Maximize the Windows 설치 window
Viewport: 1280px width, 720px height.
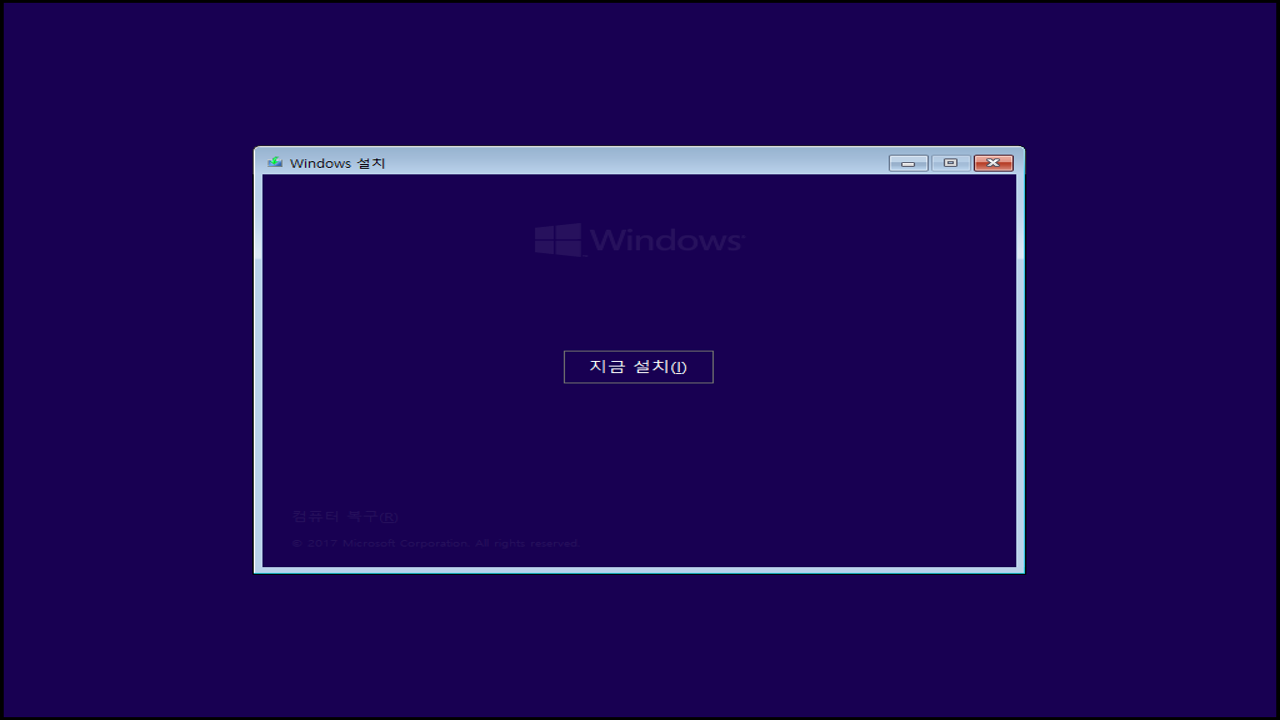click(x=951, y=163)
